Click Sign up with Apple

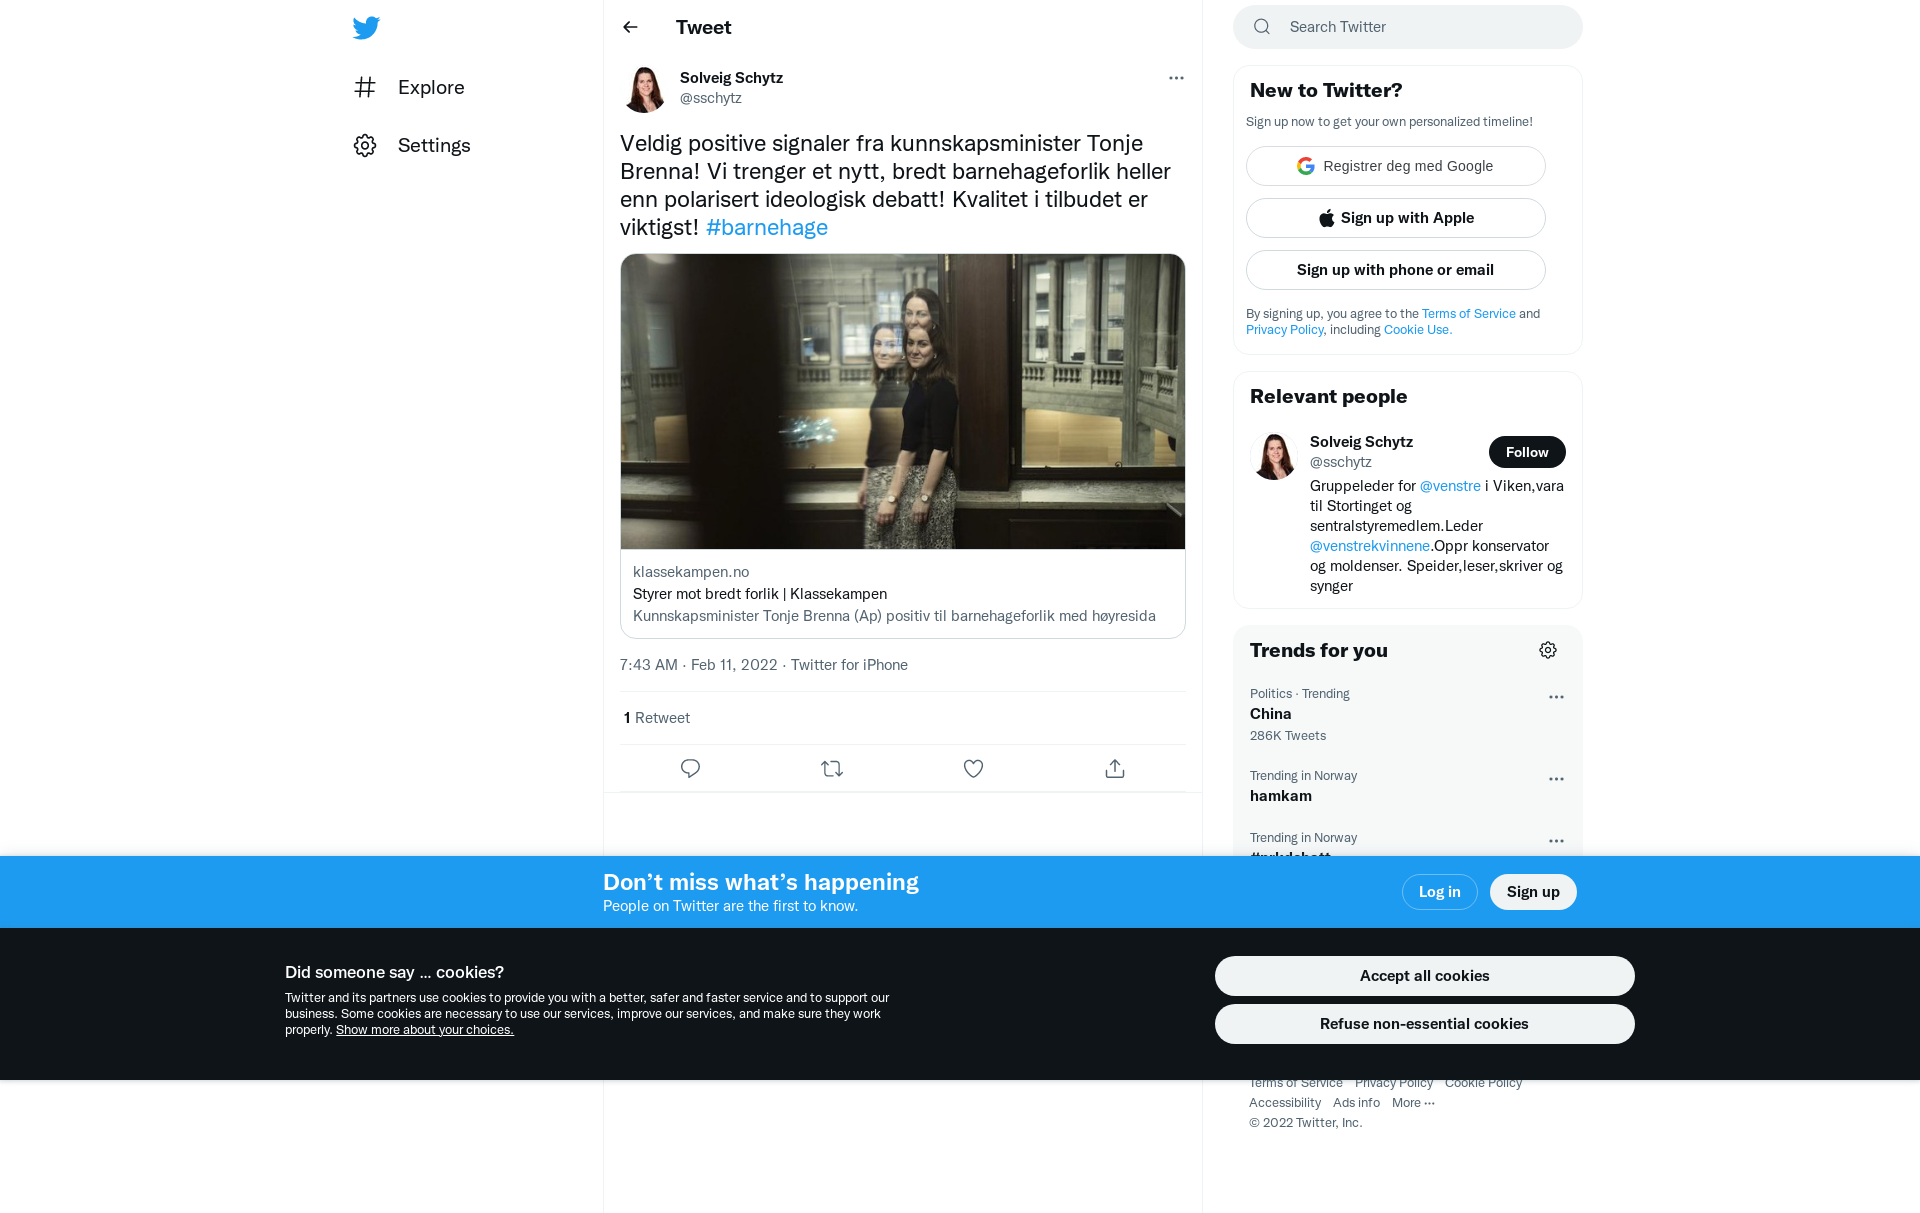pos(1395,218)
